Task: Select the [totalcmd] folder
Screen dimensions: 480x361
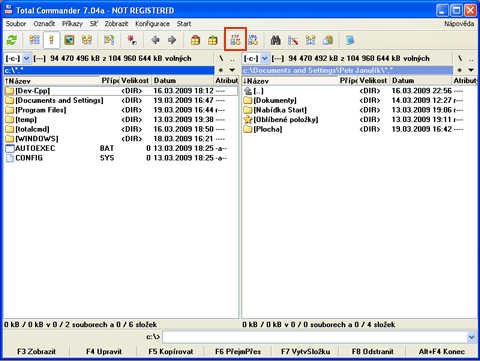Action: point(121,129)
